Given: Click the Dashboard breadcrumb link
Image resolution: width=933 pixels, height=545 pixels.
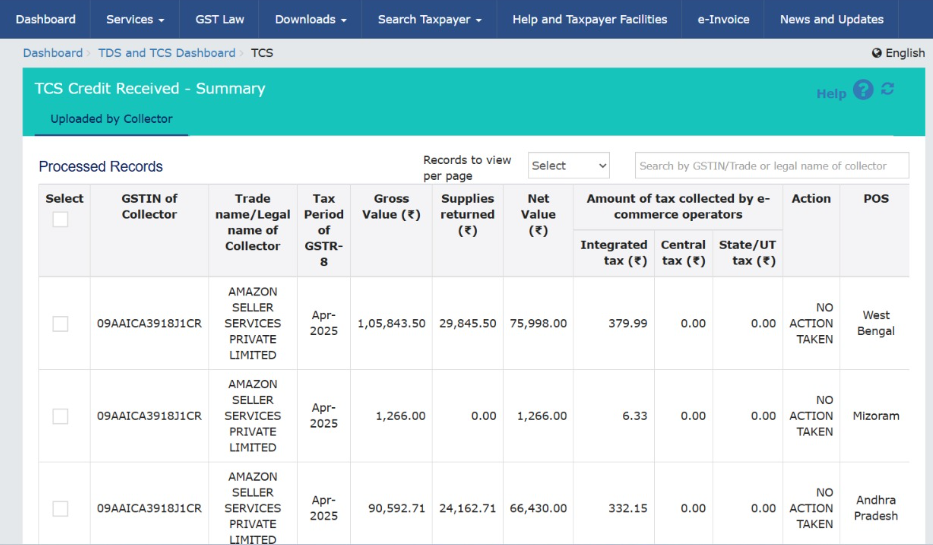Looking at the screenshot, I should [52, 53].
